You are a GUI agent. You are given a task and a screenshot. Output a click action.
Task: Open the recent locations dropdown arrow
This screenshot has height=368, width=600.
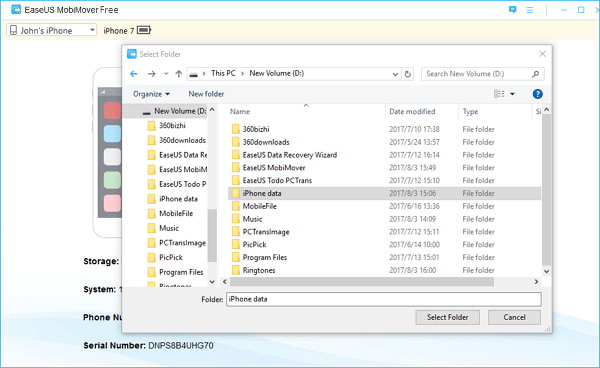coord(166,74)
